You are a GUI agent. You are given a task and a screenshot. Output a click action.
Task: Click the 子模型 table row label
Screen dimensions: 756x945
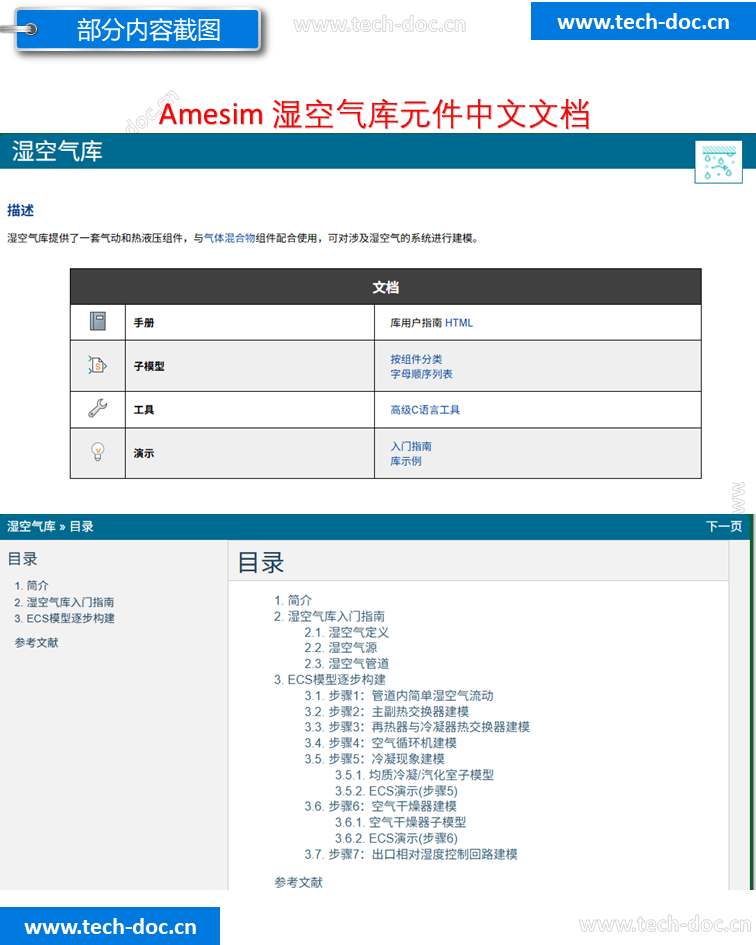(149, 366)
